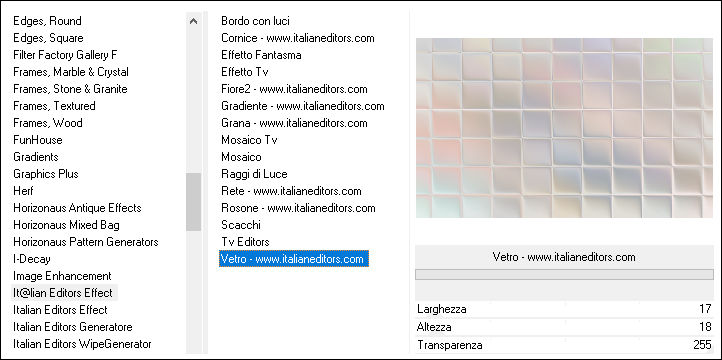Image resolution: width=722 pixels, height=360 pixels.
Task: Click the category list scrollbar thumb
Action: [x=194, y=202]
